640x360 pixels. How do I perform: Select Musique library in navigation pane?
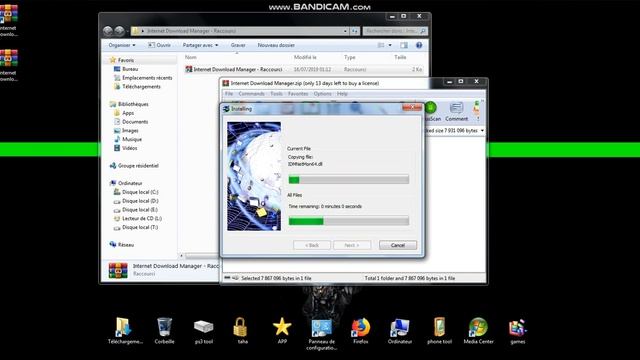(x=131, y=139)
